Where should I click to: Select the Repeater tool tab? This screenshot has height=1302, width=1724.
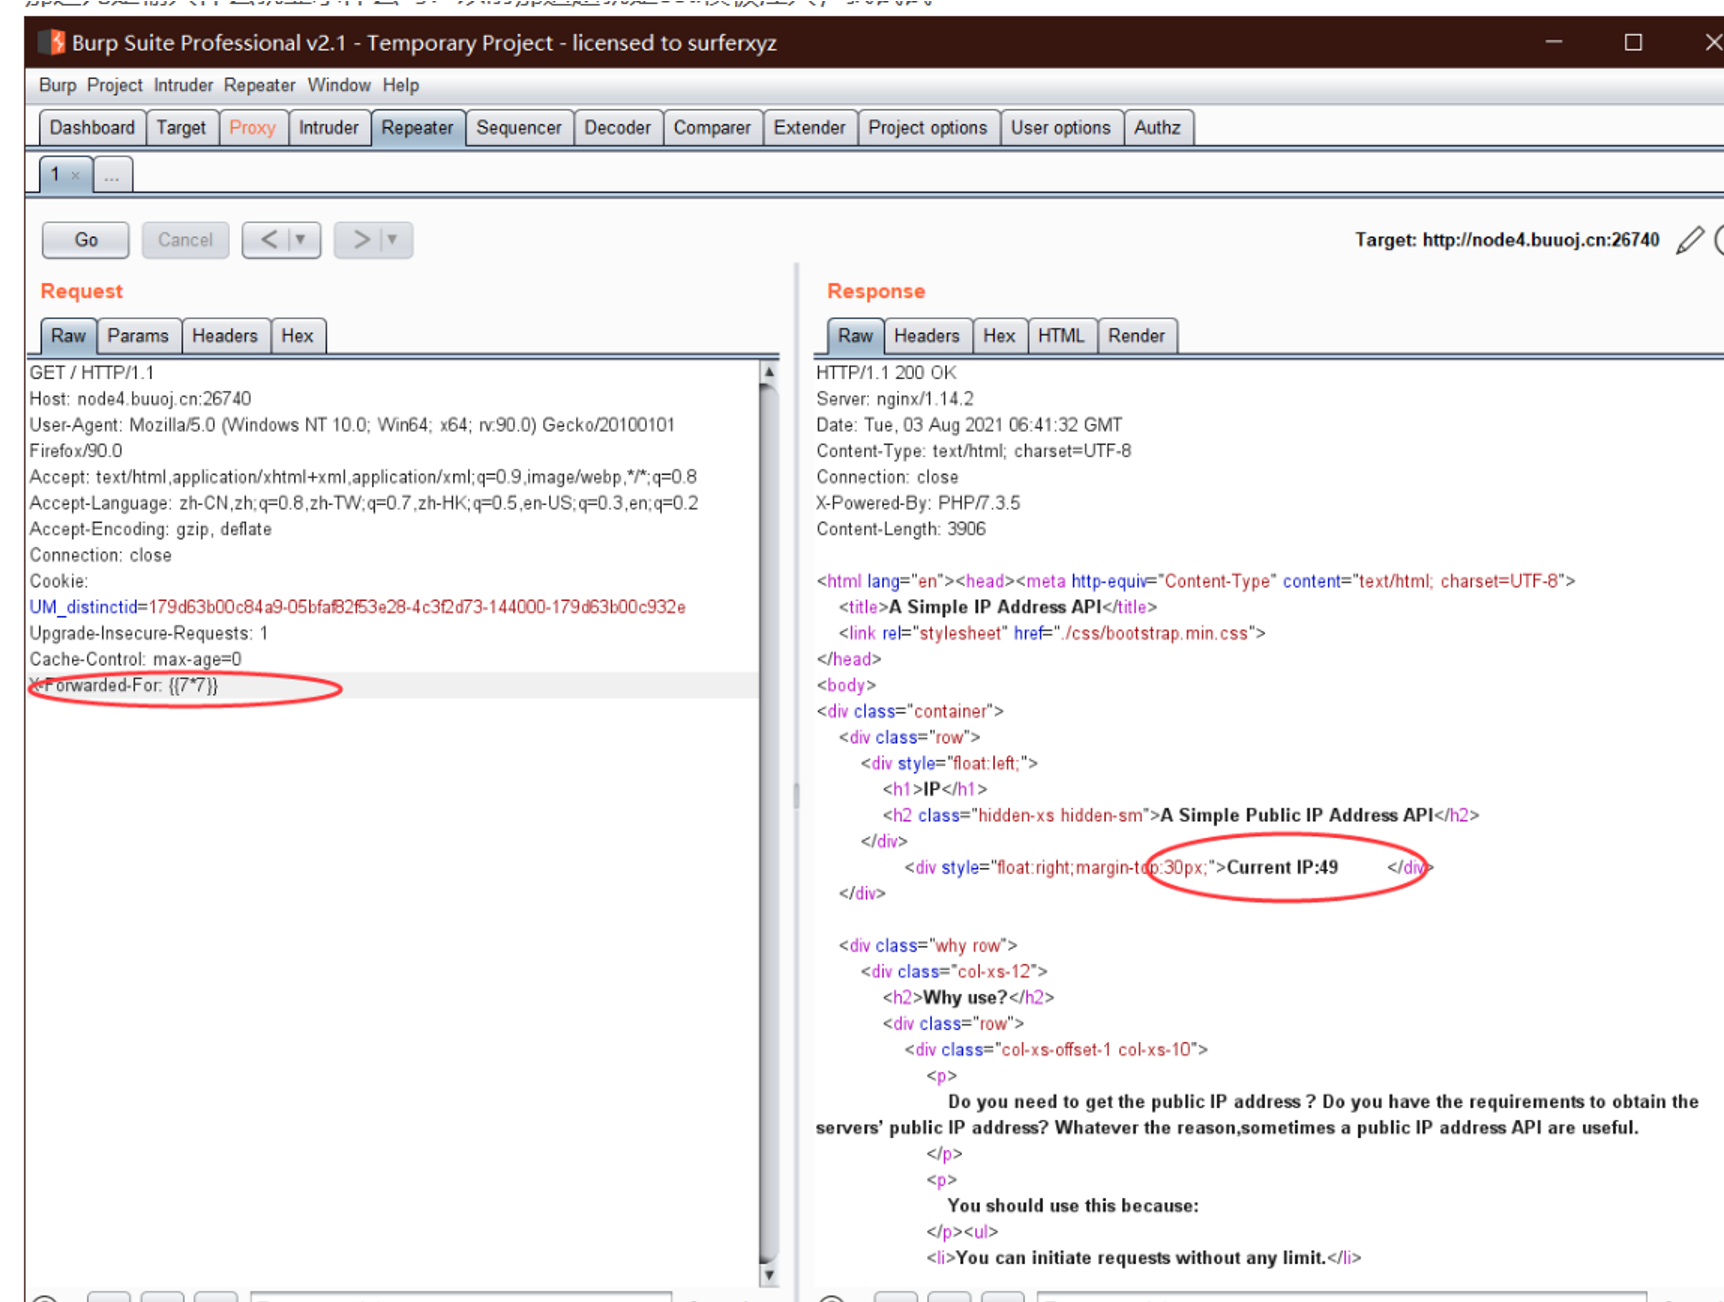click(417, 128)
